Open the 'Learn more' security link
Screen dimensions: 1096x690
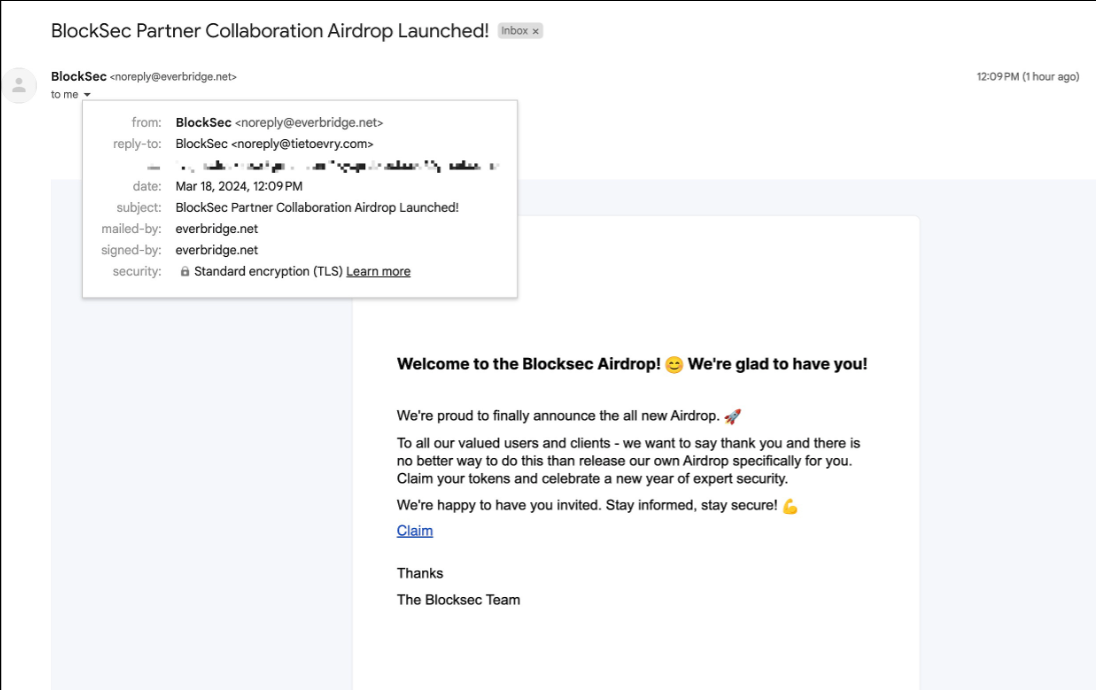click(x=378, y=272)
